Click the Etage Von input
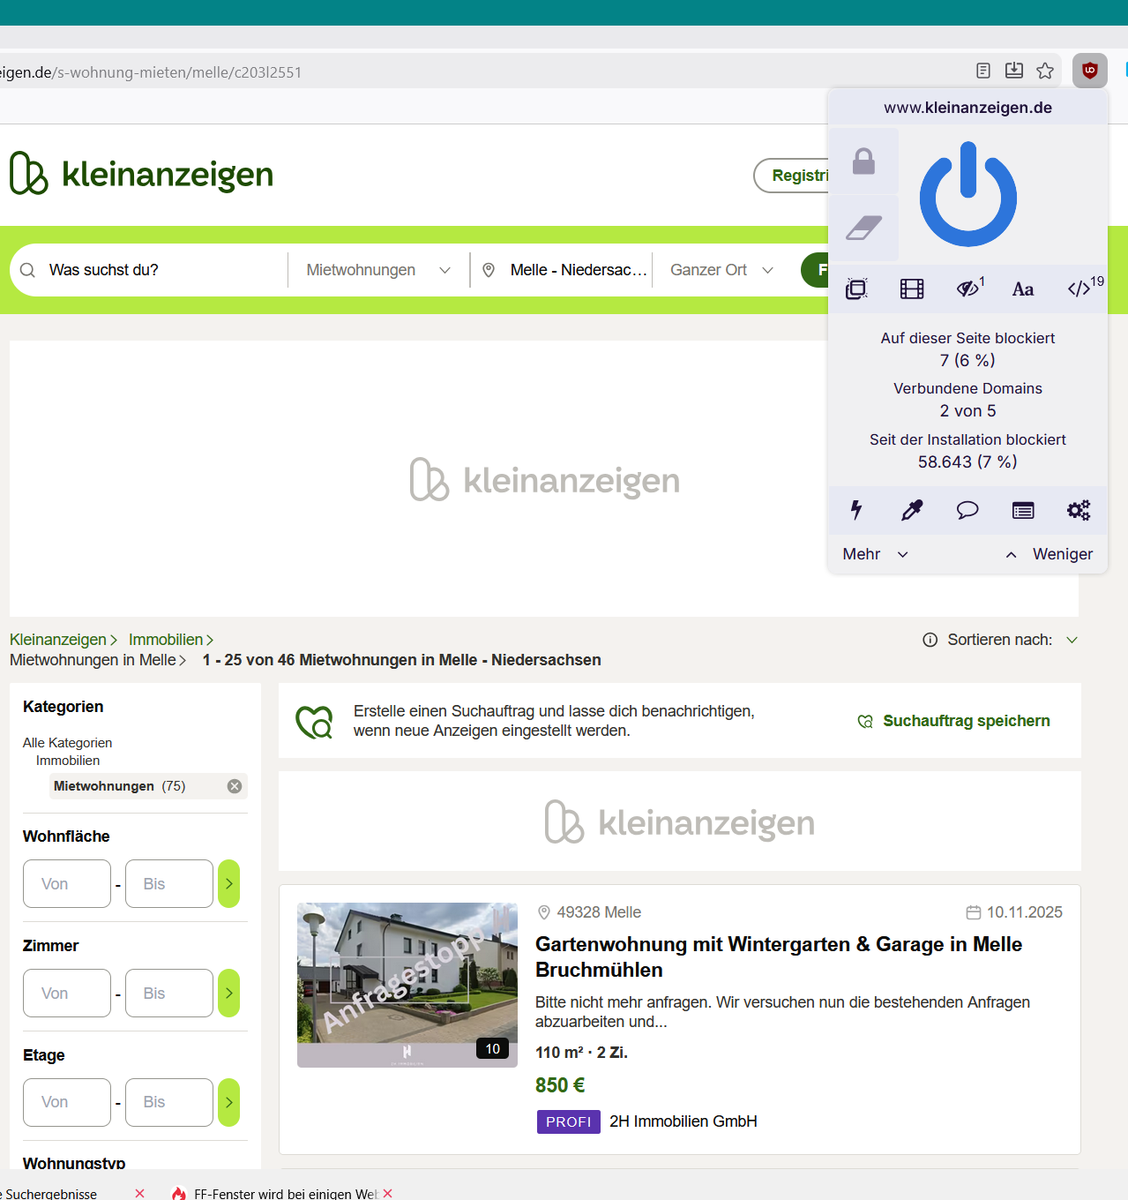1128x1200 pixels. pyautogui.click(x=67, y=1102)
